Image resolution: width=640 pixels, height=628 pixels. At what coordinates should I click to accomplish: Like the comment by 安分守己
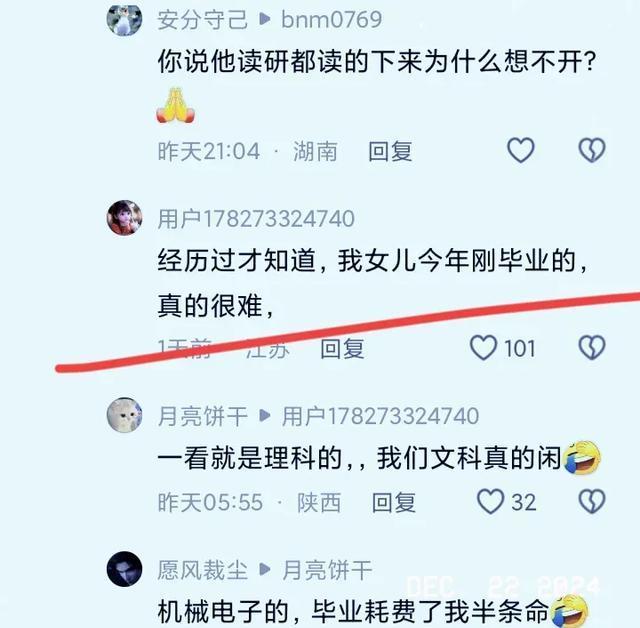pyautogui.click(x=520, y=150)
